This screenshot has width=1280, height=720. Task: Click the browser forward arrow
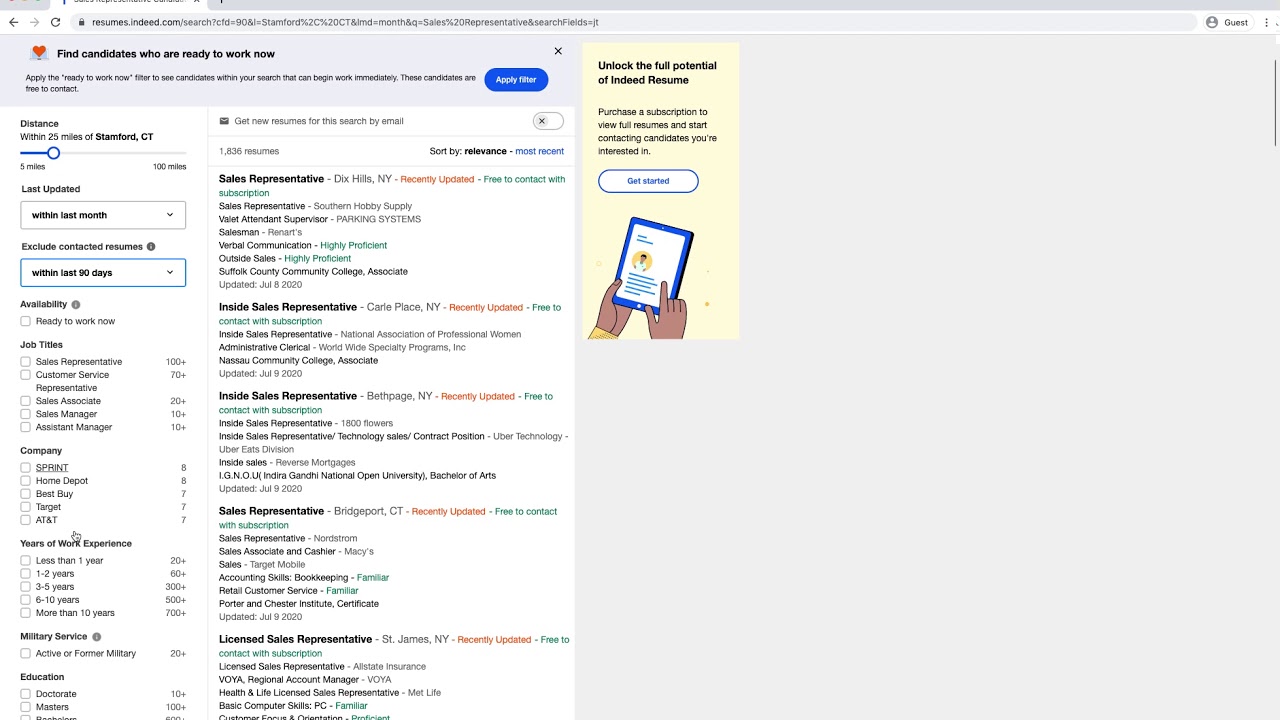(x=34, y=22)
